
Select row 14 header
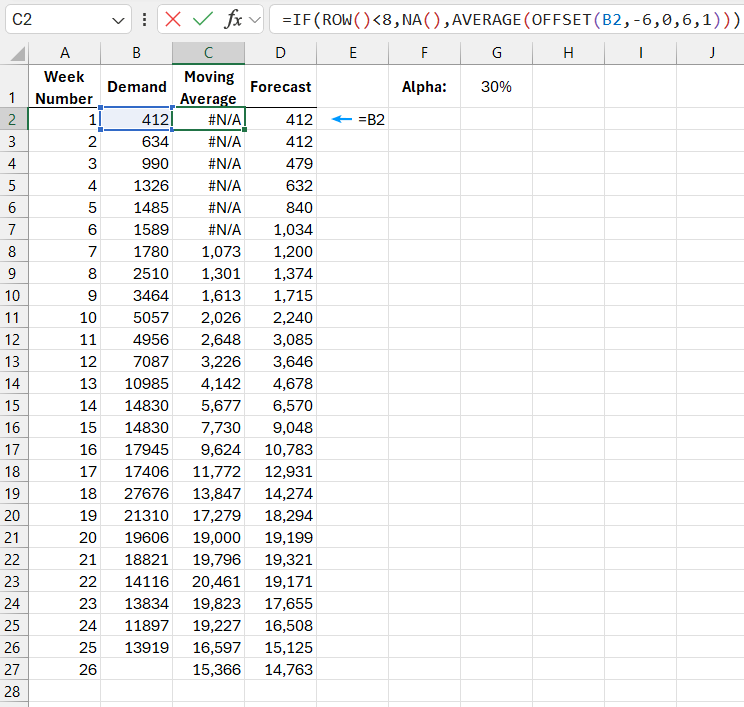[13, 383]
